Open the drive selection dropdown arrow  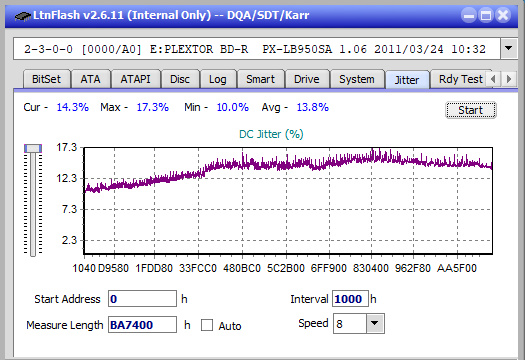[509, 49]
